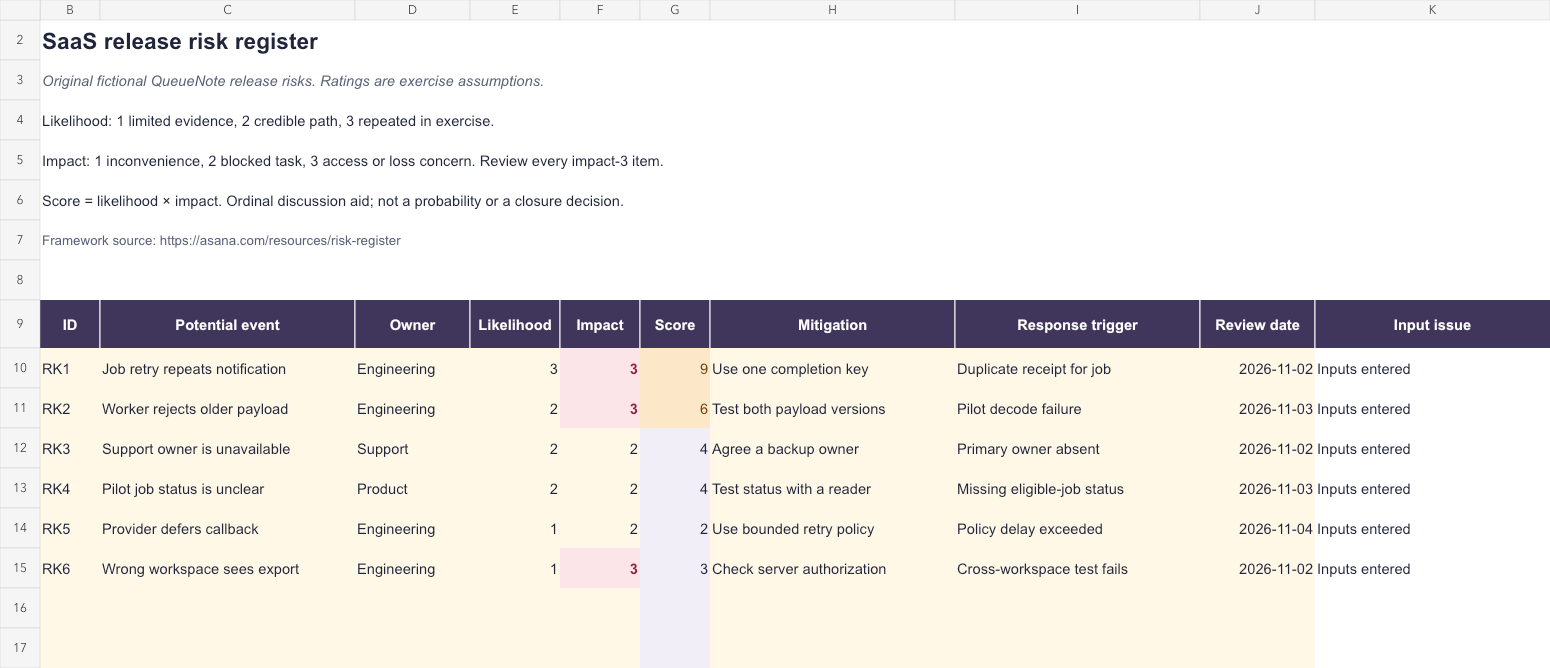This screenshot has height=668, width=1550.
Task: Select 'Test both payload versions' cell
Action: coord(832,409)
